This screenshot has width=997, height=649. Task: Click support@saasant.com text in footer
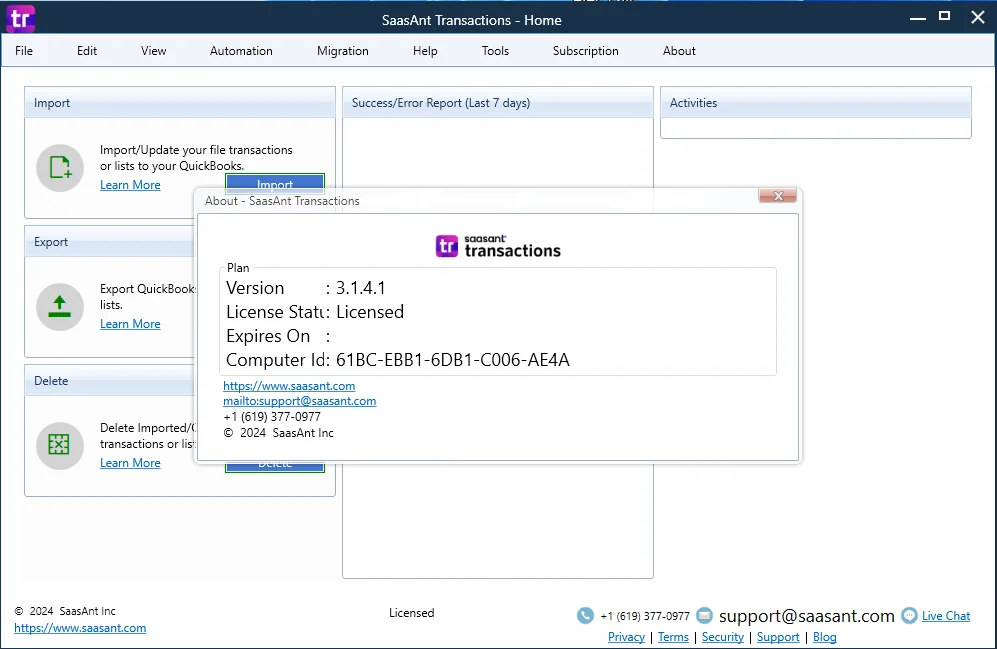[x=807, y=616]
